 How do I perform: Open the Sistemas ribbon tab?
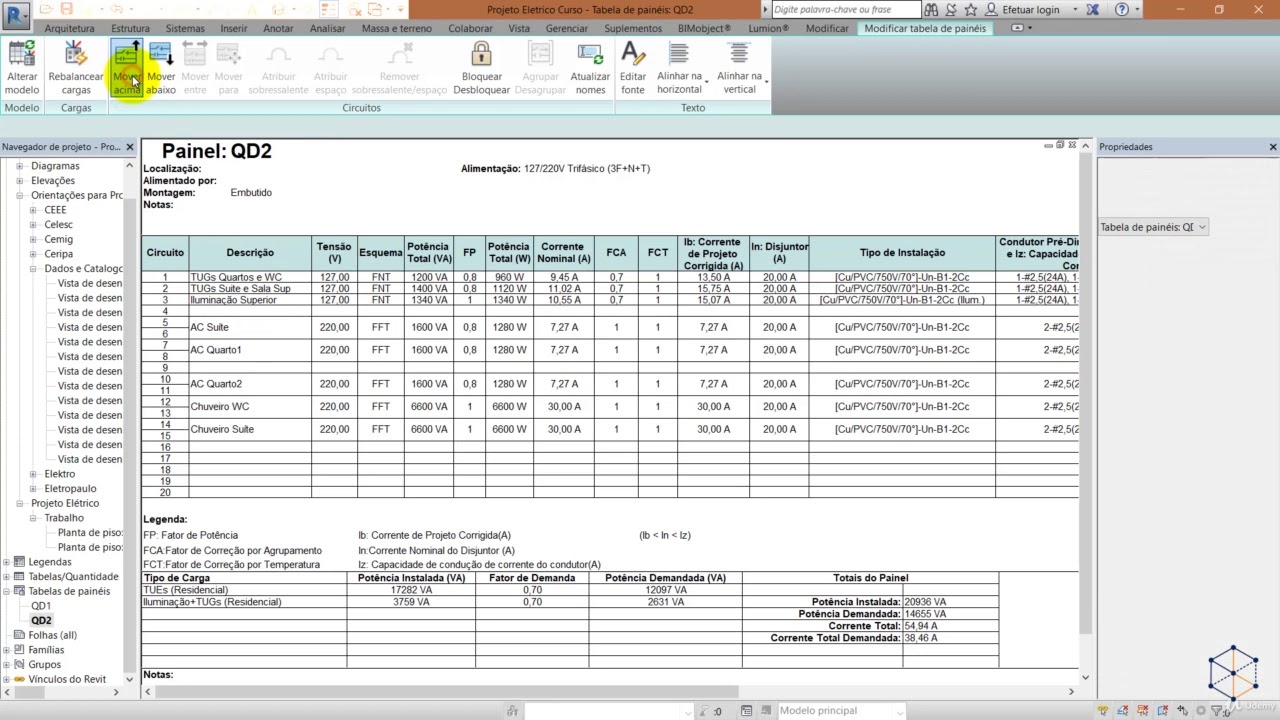[x=185, y=28]
